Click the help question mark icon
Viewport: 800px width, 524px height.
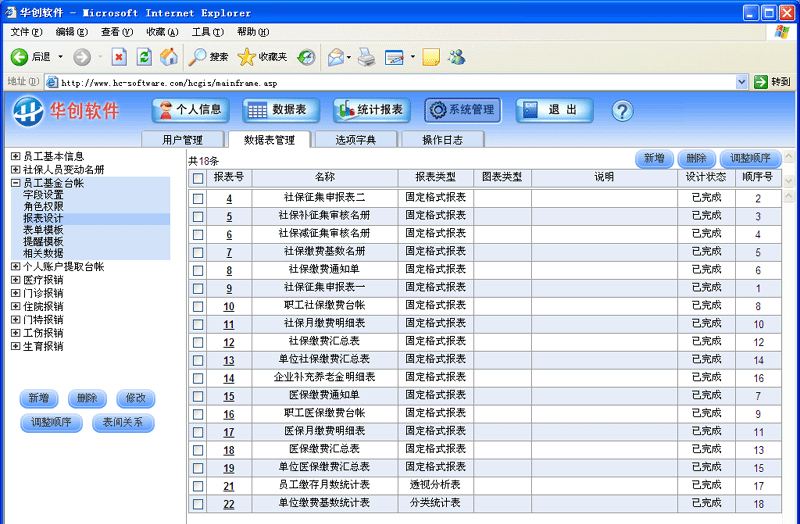622,111
